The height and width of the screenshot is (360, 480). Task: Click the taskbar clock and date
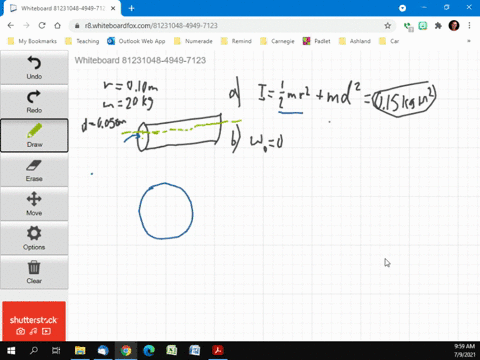[464, 351]
